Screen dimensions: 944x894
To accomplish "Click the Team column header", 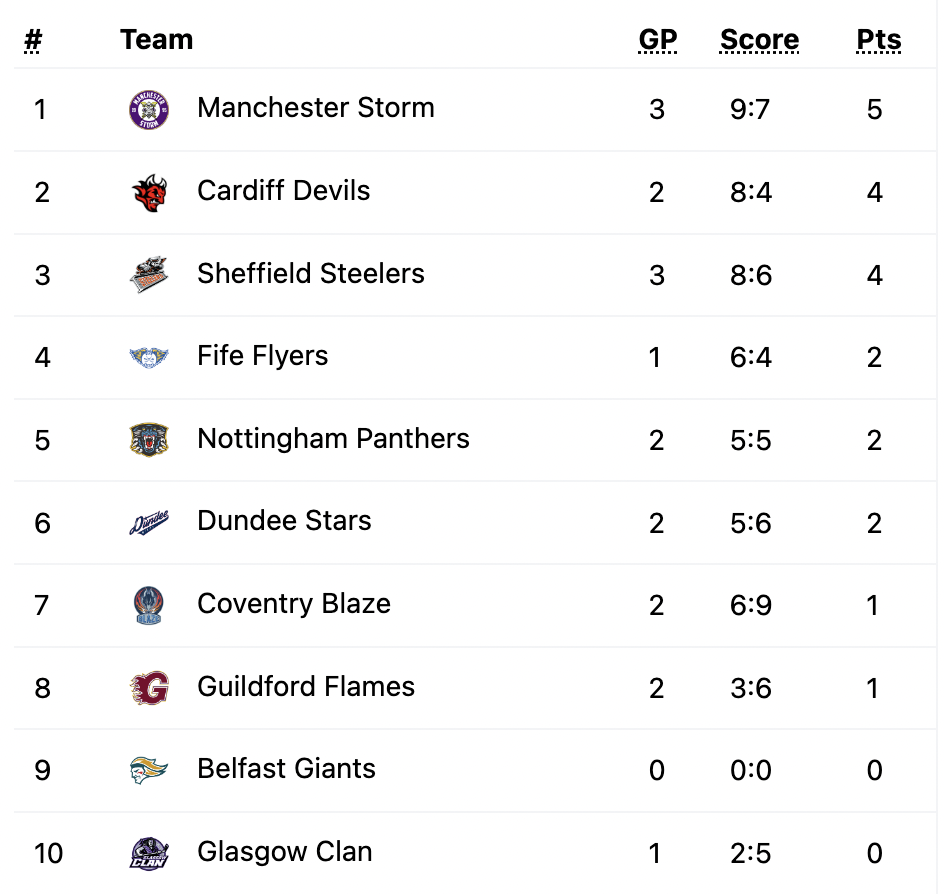I will point(157,40).
